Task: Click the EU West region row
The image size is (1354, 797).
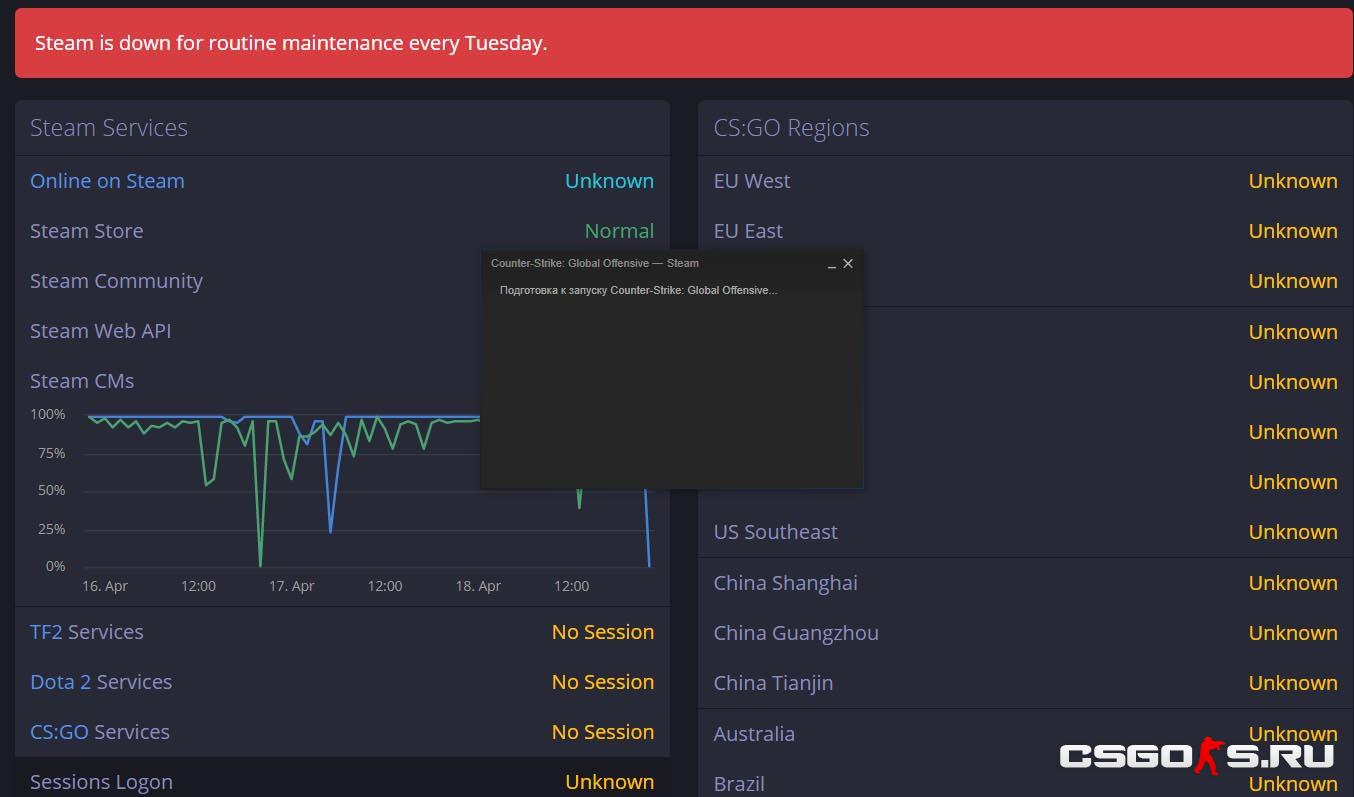Action: point(1025,181)
